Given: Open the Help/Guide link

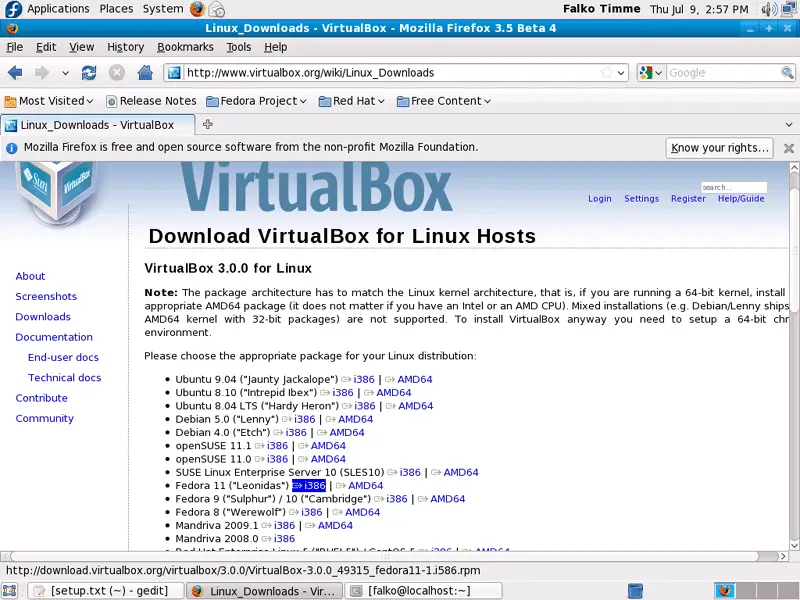Looking at the screenshot, I should coord(741,198).
